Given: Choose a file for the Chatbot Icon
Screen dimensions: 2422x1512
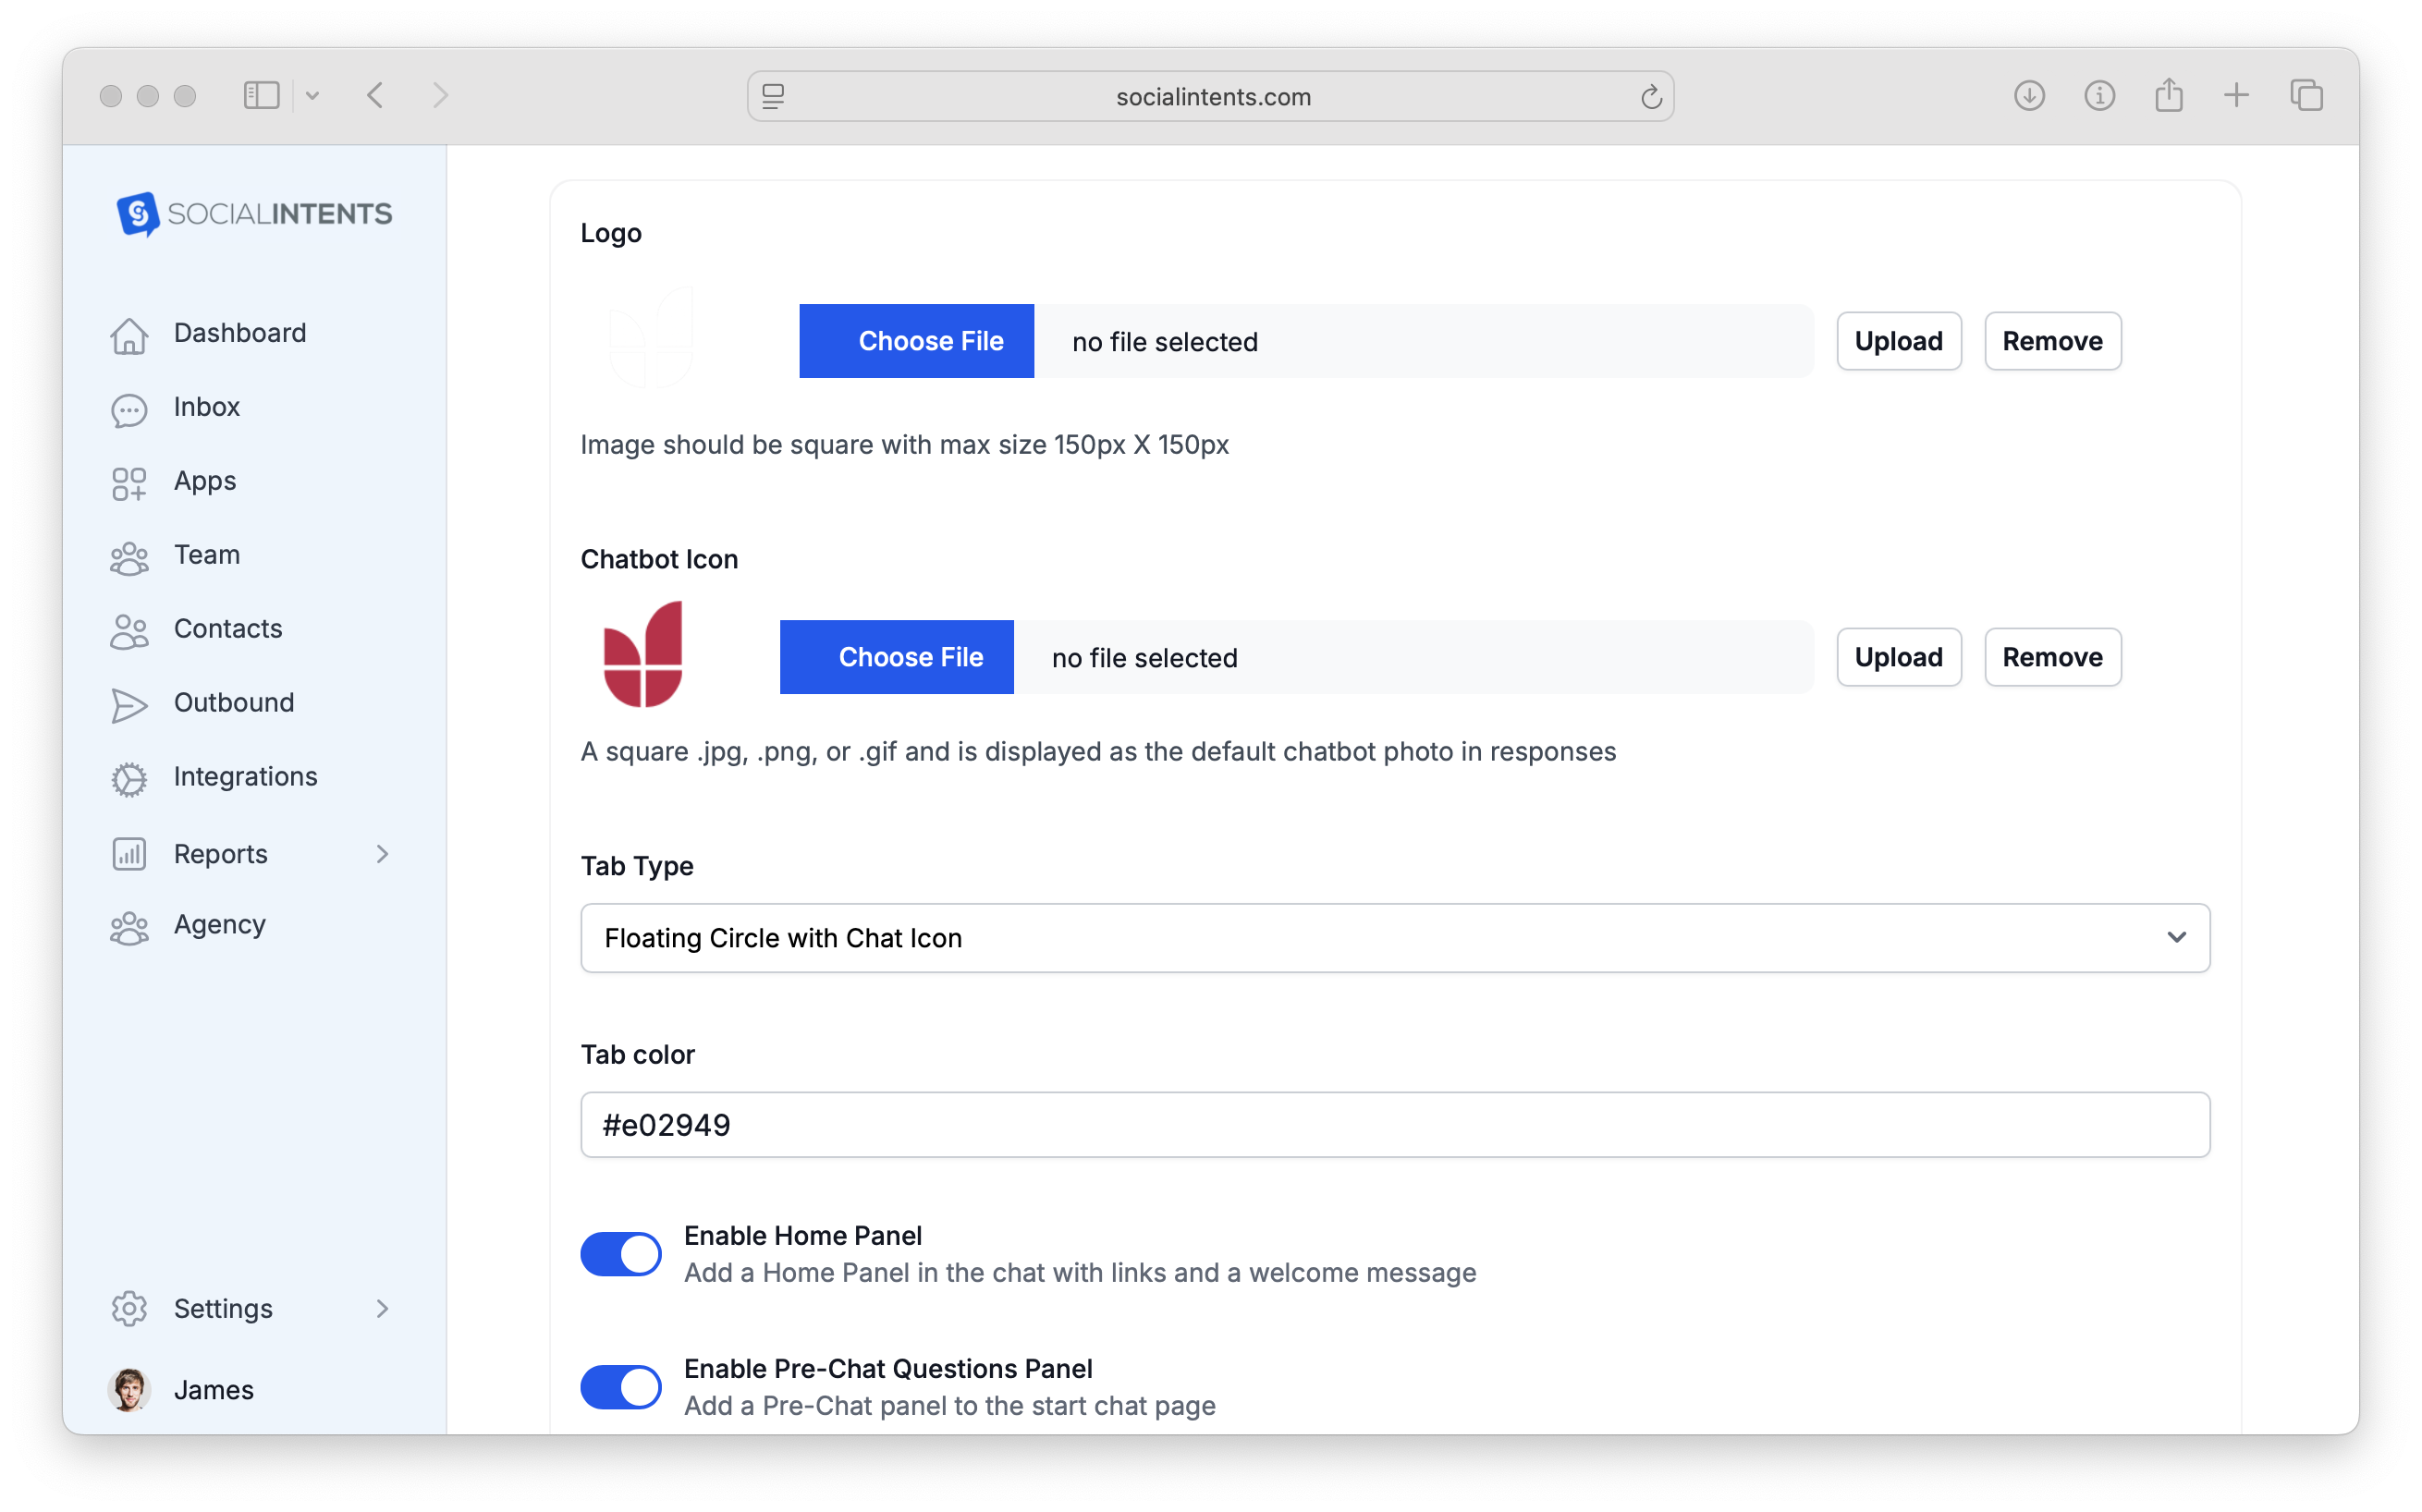Looking at the screenshot, I should tap(896, 657).
